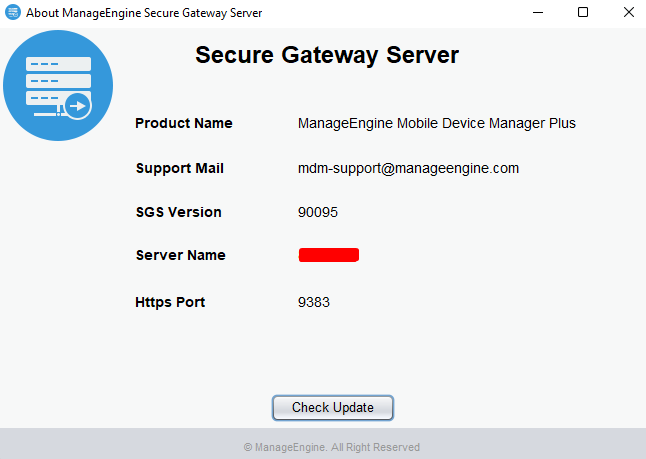
Task: Click the ManageEngine Mobile Device Manager Plus text
Action: (x=437, y=123)
